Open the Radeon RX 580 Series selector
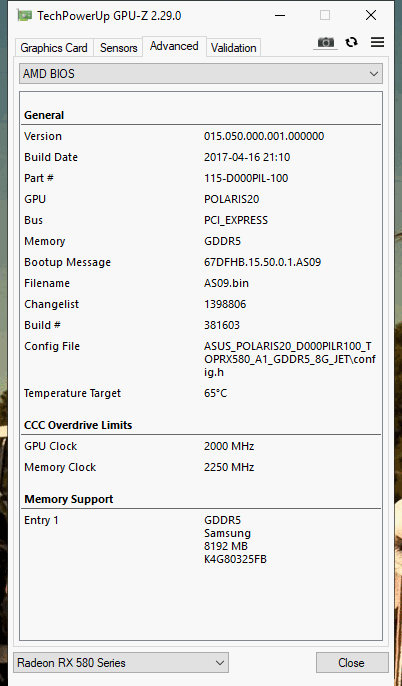Viewport: 402px width, 686px height. tap(121, 662)
